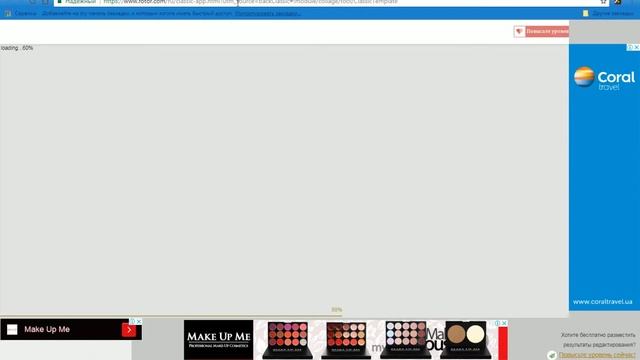Click the "loading : 60%" status text
The image size is (640, 360).
[x=17, y=48]
